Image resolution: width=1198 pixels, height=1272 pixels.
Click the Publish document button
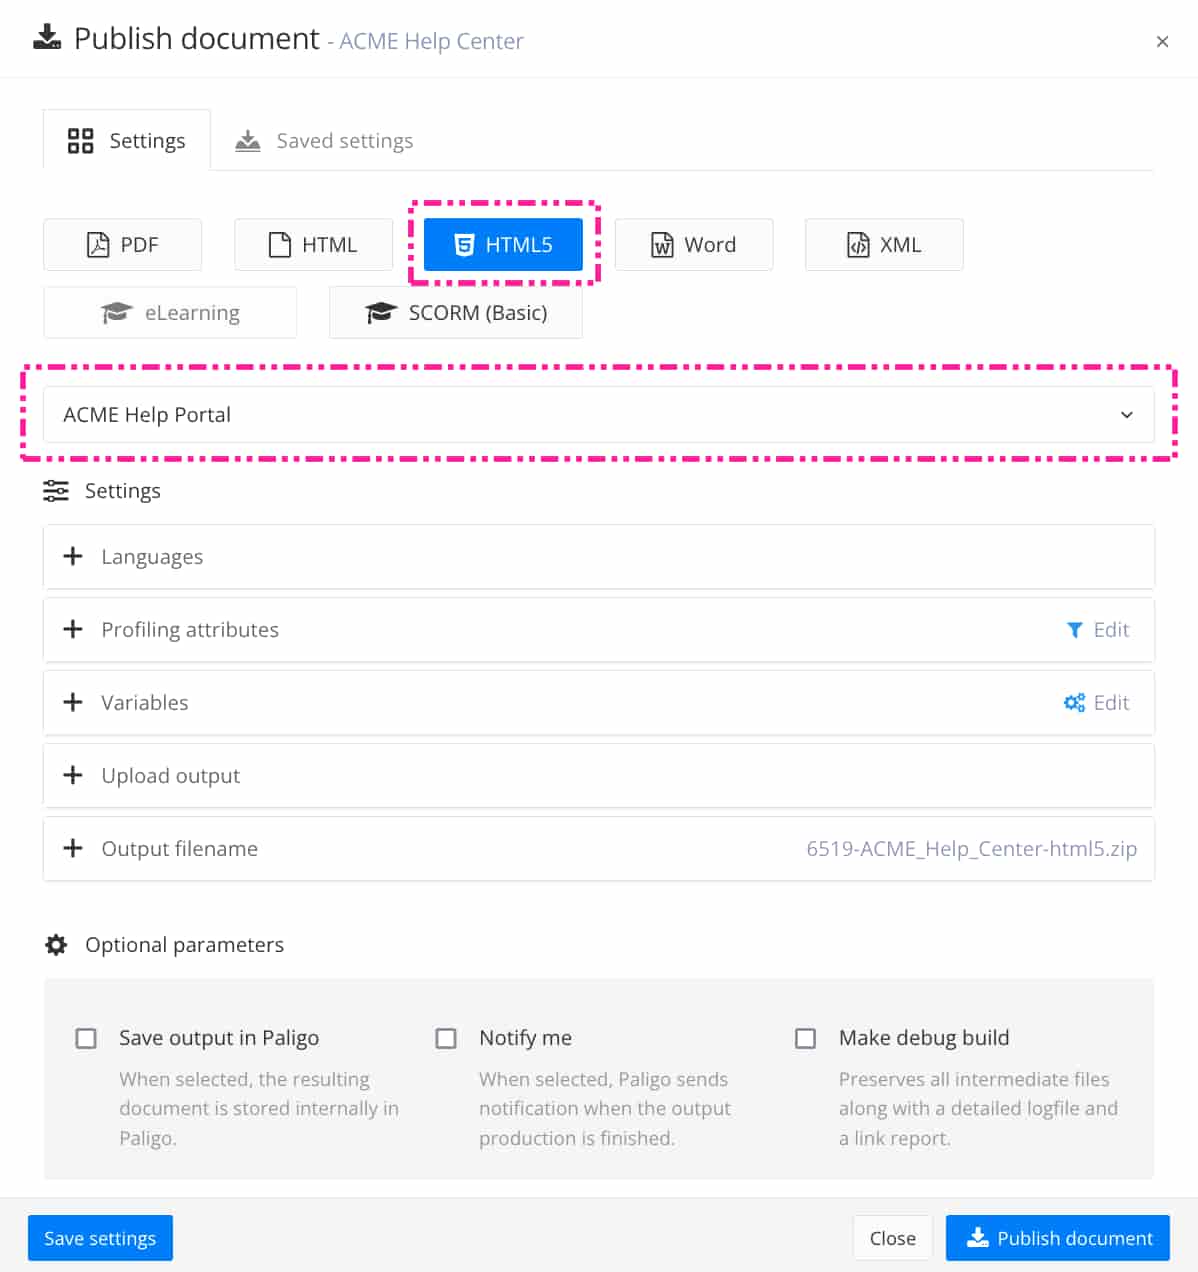point(1057,1238)
